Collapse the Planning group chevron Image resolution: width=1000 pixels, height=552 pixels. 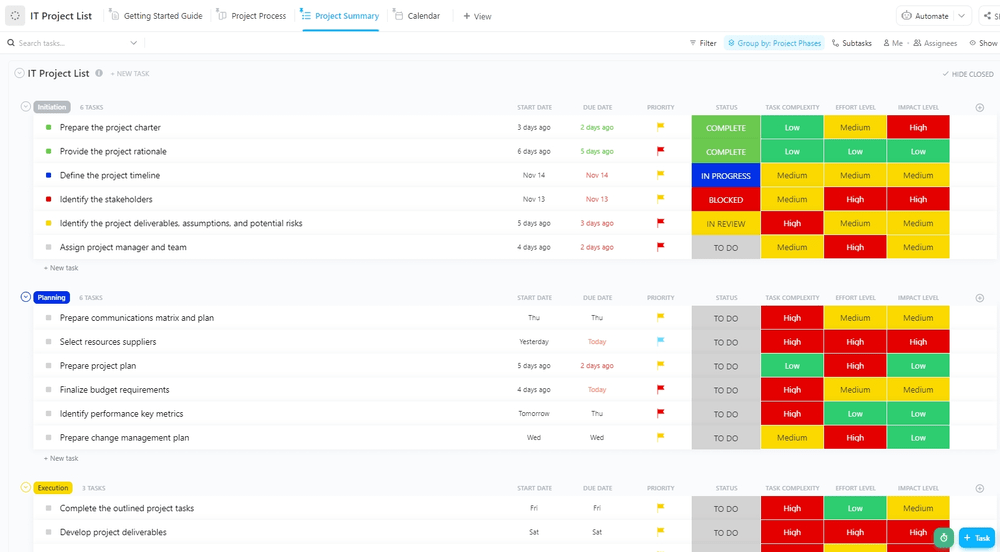pyautogui.click(x=26, y=297)
